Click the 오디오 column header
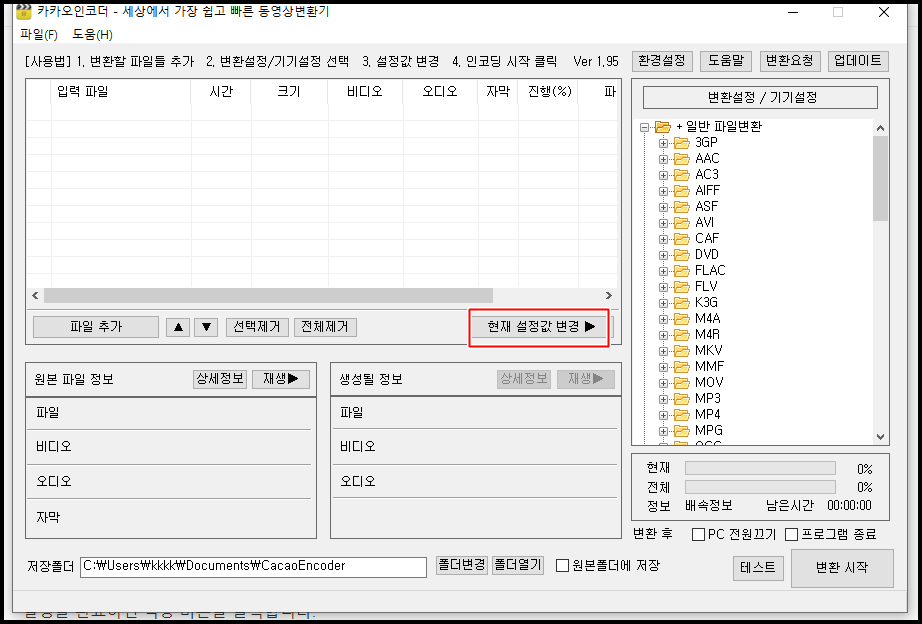Image resolution: width=922 pixels, height=624 pixels. click(x=440, y=92)
